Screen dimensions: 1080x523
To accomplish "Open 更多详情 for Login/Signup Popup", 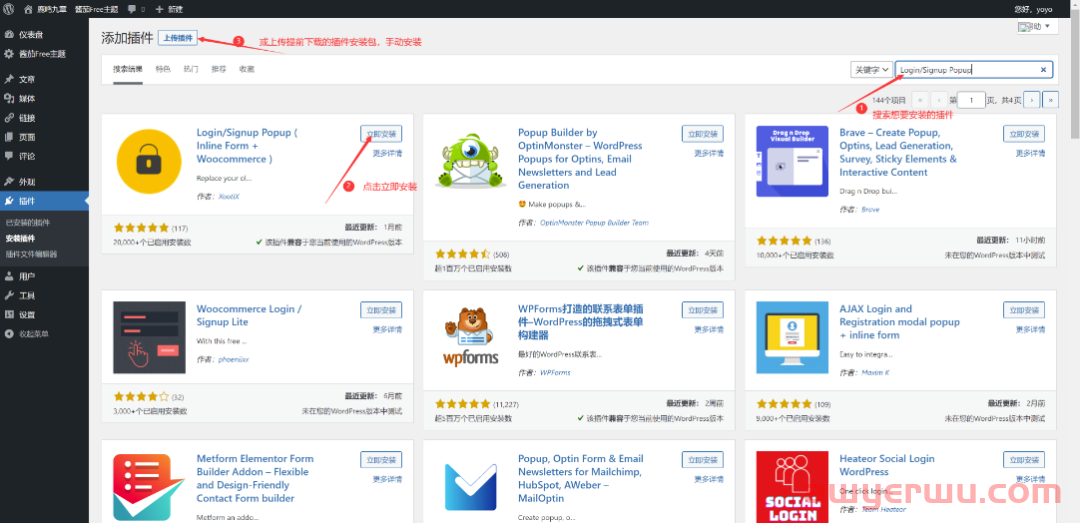I will click(388, 153).
